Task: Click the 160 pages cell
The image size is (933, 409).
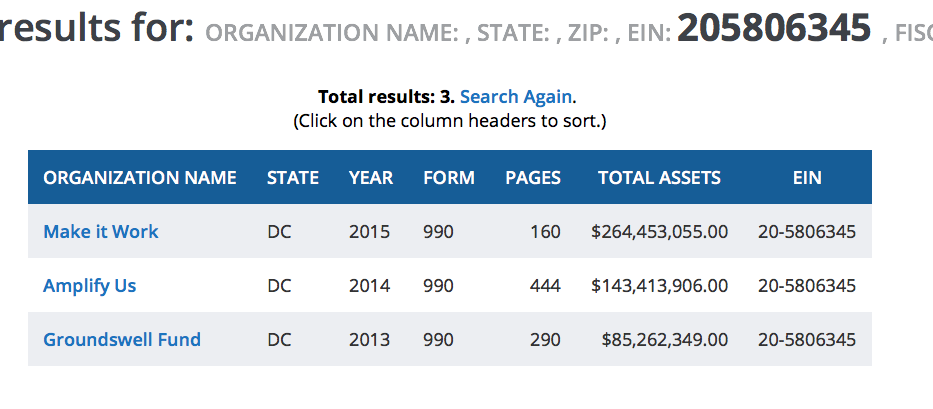Action: 545,232
